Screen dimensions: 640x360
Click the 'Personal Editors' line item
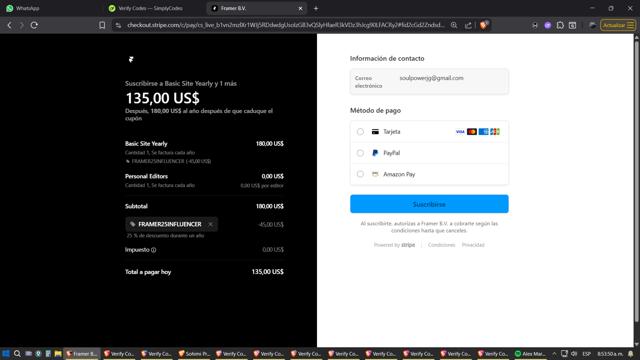[147, 176]
